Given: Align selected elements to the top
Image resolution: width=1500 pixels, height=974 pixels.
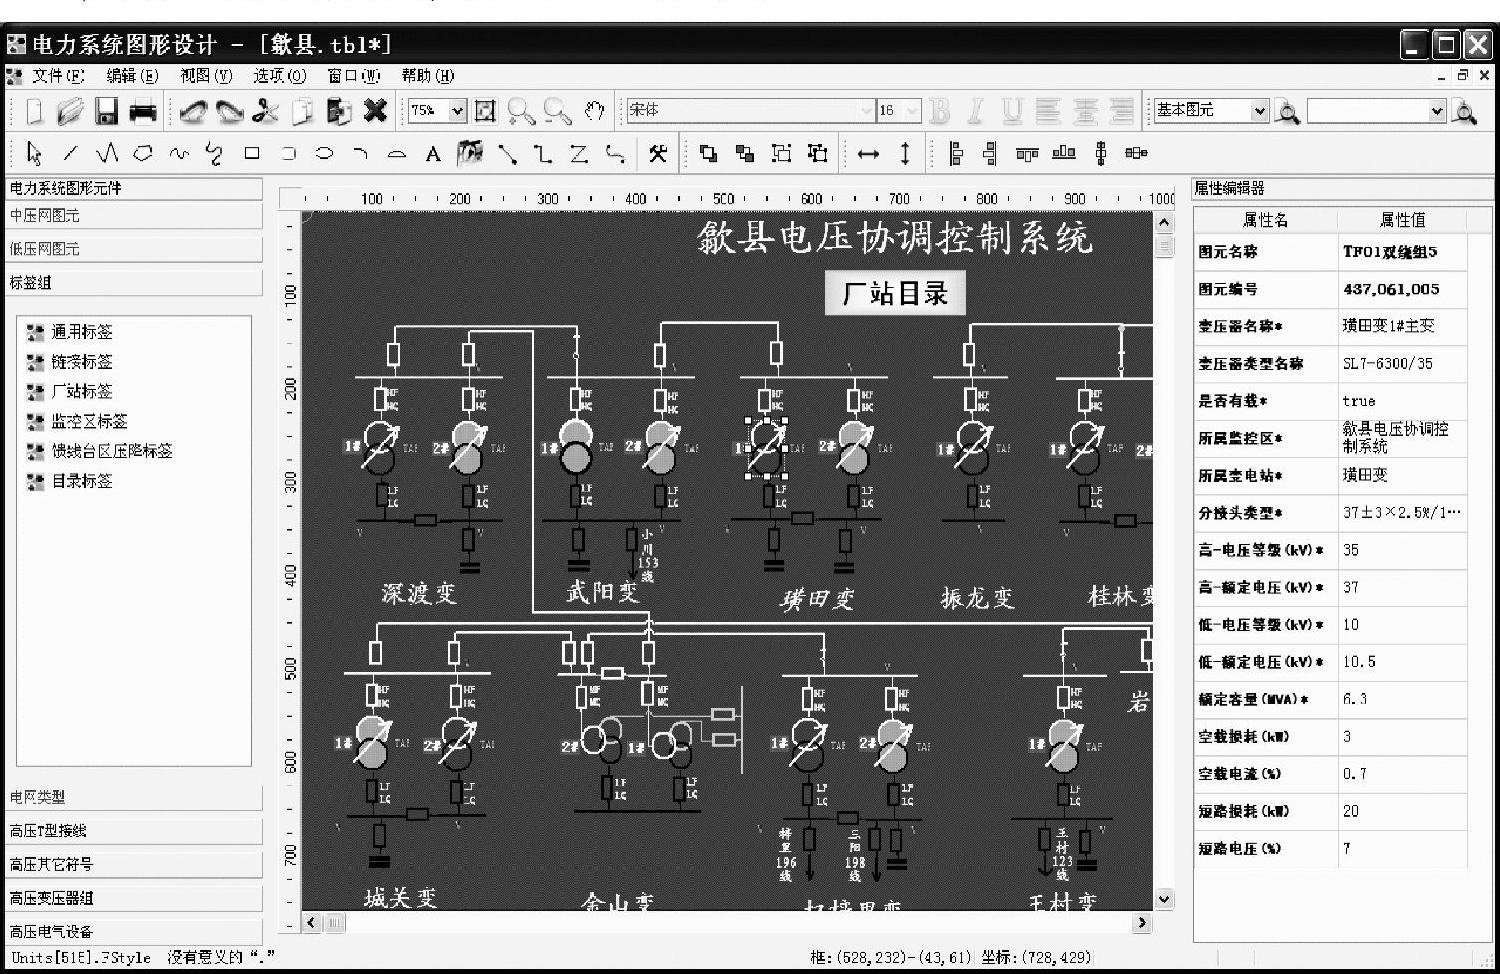Looking at the screenshot, I should point(1027,153).
